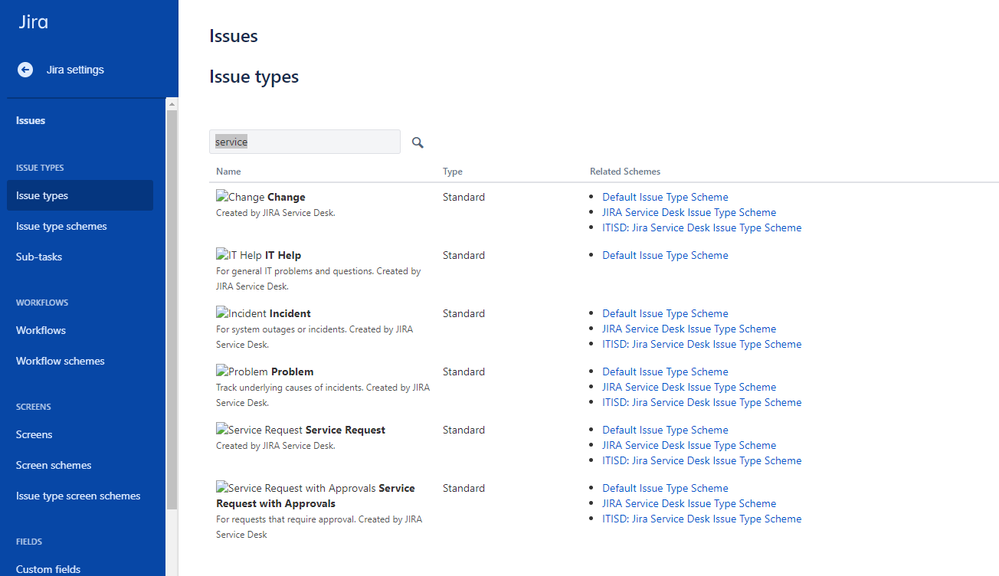
Task: Open Custom fields in sidebar
Action: click(x=48, y=569)
